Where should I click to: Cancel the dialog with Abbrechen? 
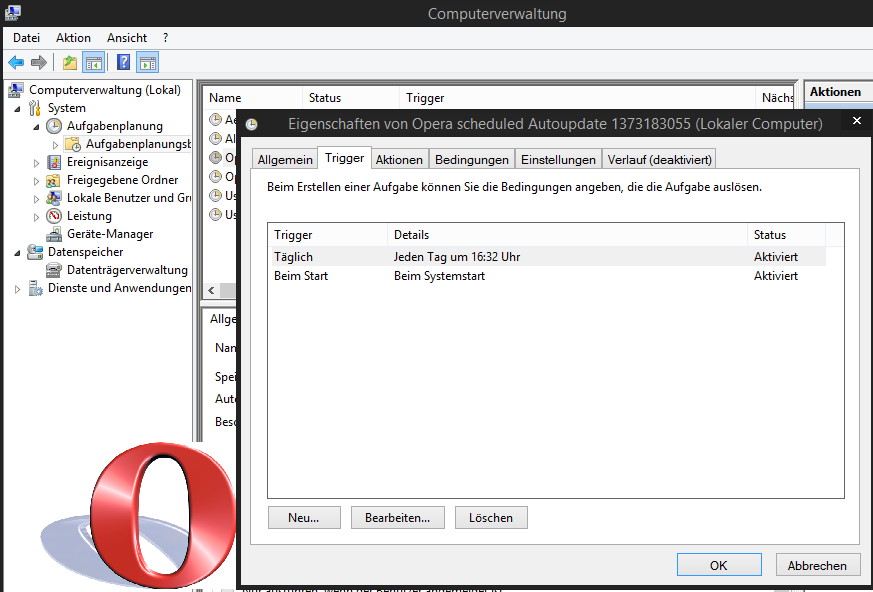point(817,565)
